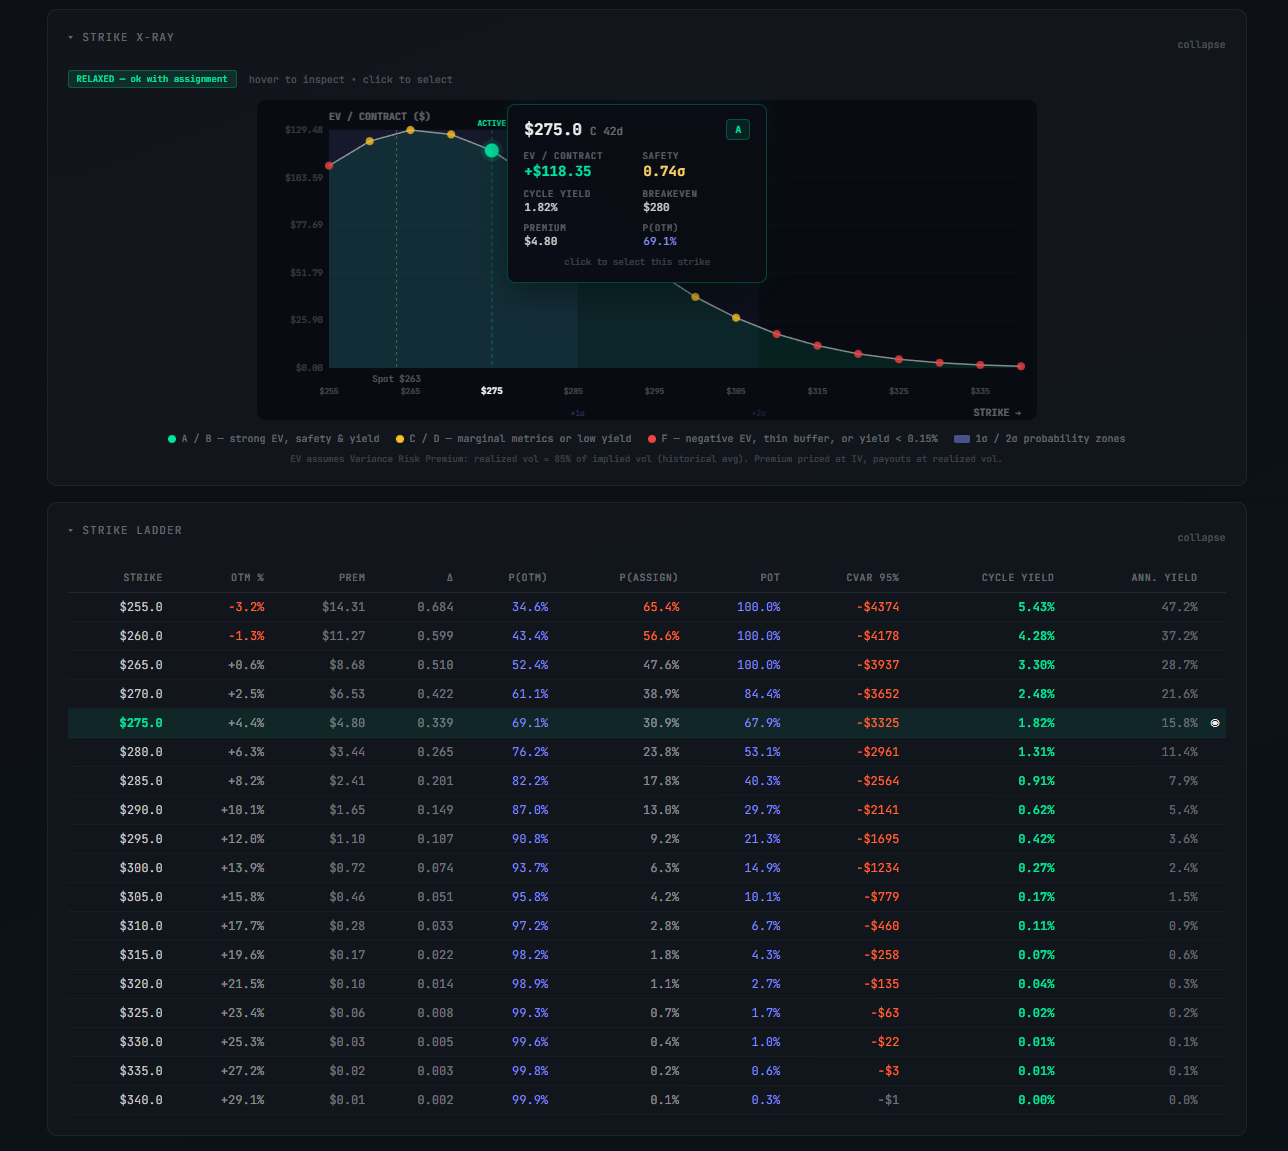The image size is (1288, 1151).
Task: Click "collapse" on the Strike X-Ray panel
Action: tap(1201, 44)
